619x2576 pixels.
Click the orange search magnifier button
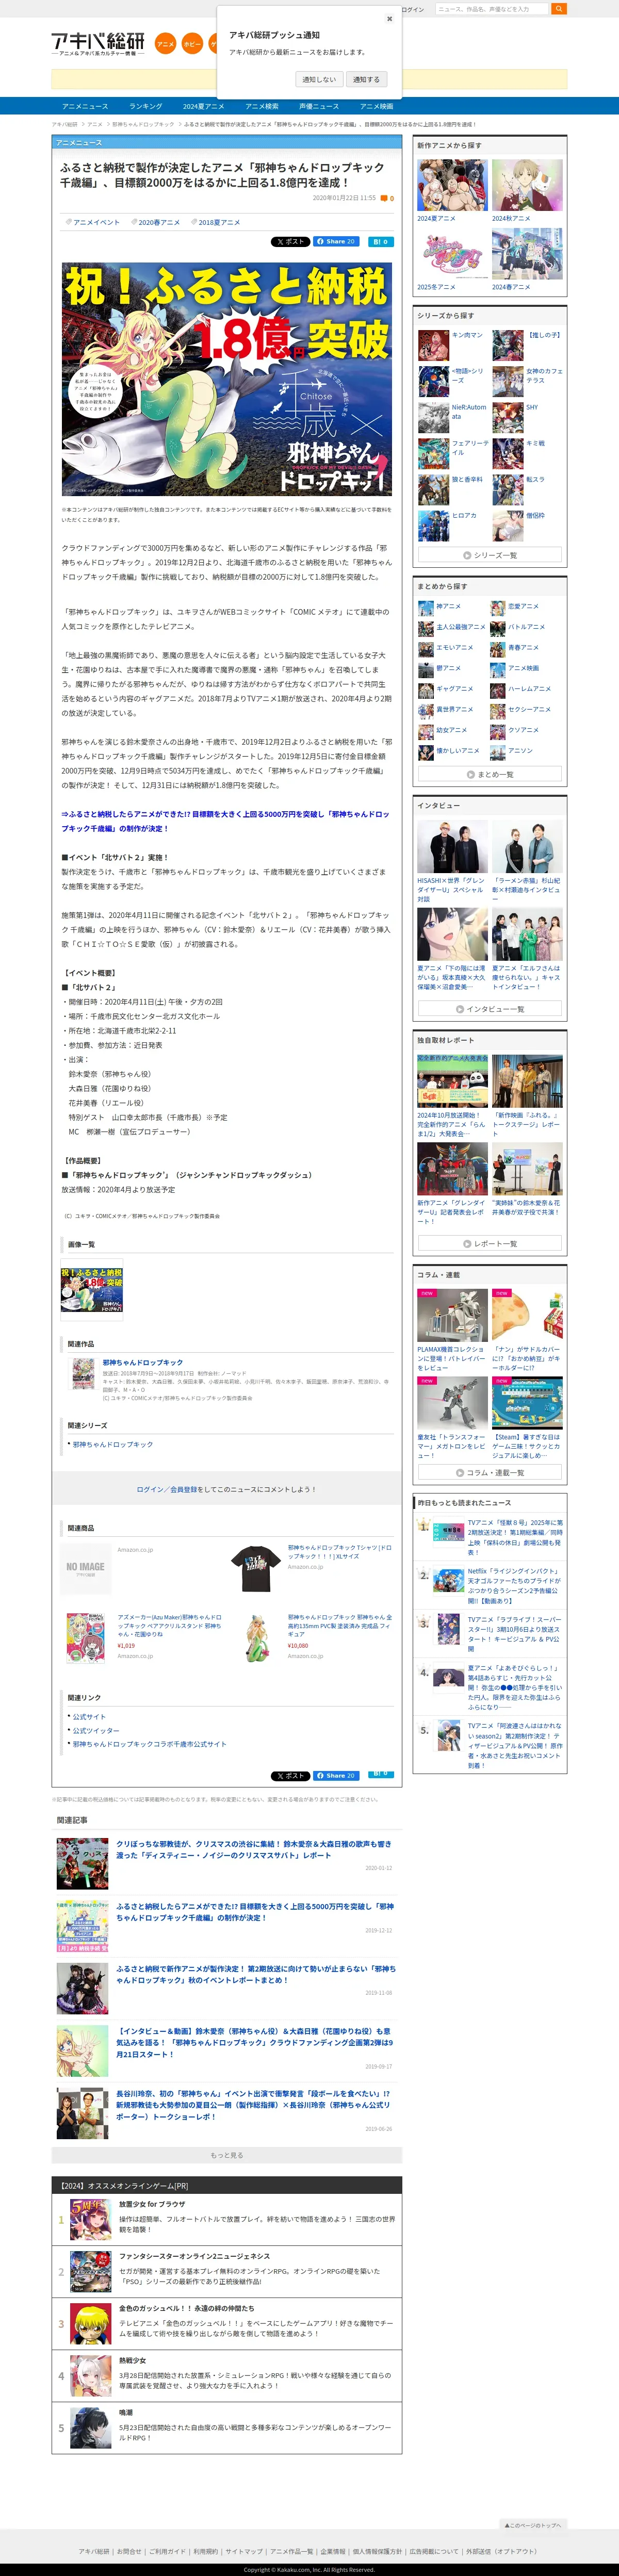559,9
